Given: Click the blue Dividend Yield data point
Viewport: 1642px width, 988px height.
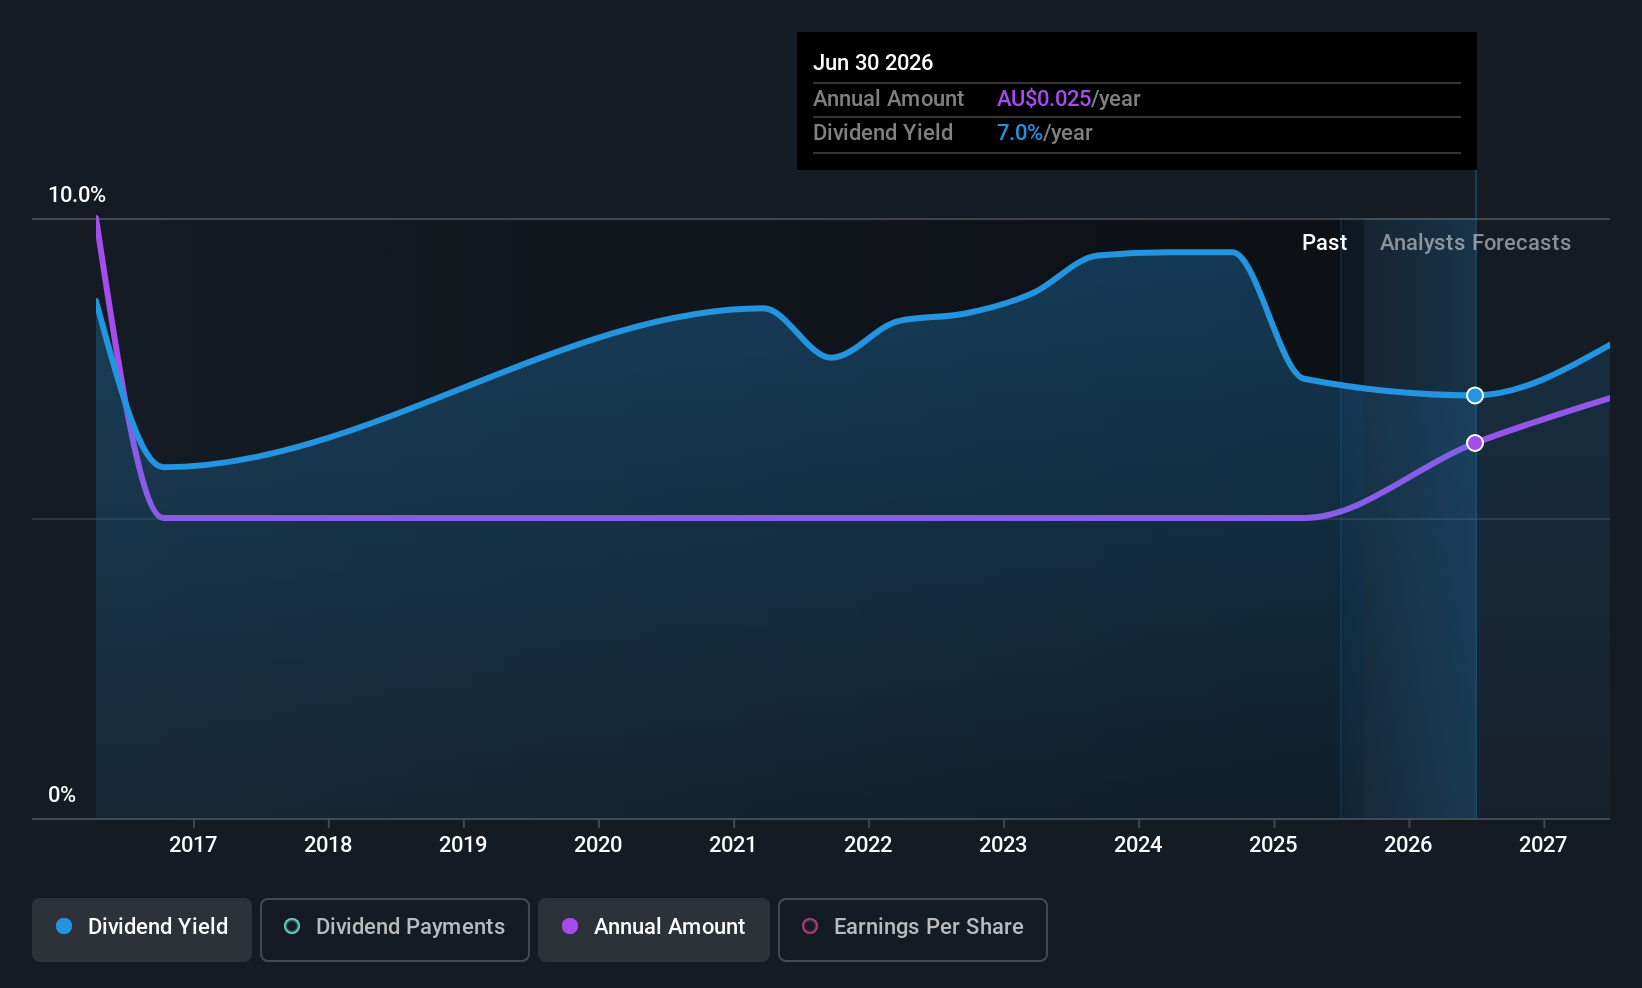Looking at the screenshot, I should 1475,396.
